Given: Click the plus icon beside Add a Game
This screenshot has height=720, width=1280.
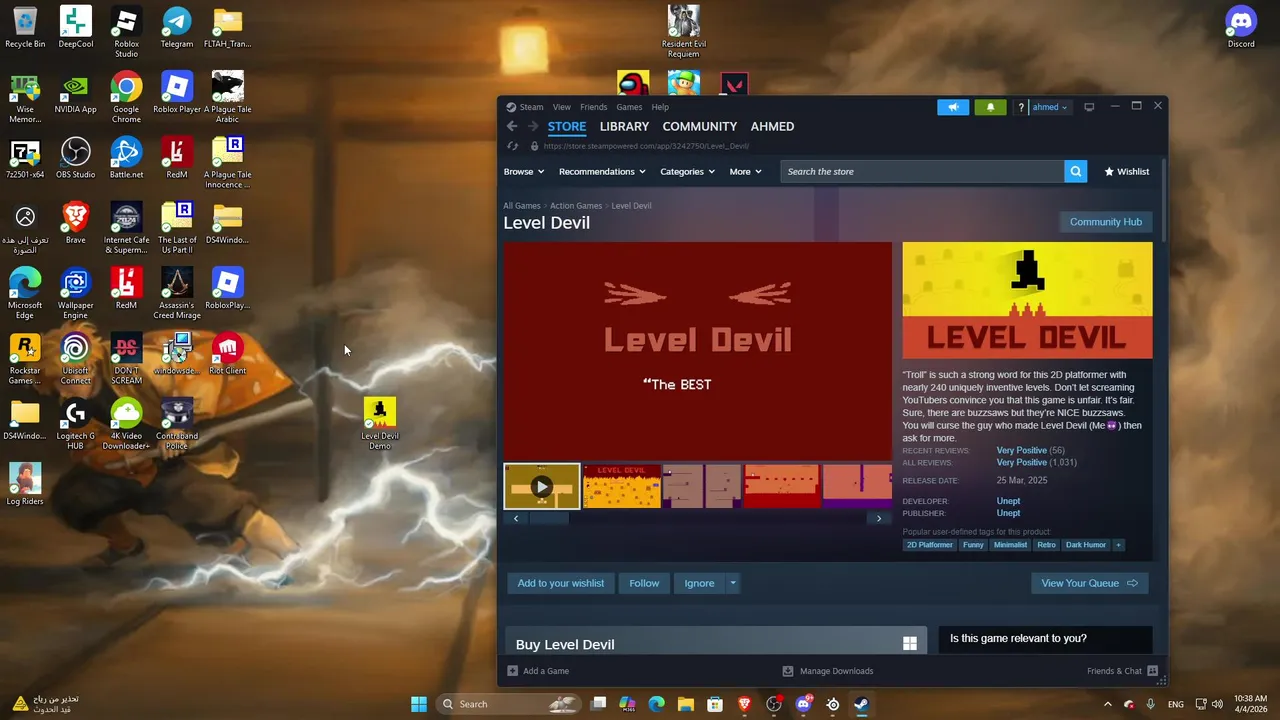Looking at the screenshot, I should click(x=512, y=671).
